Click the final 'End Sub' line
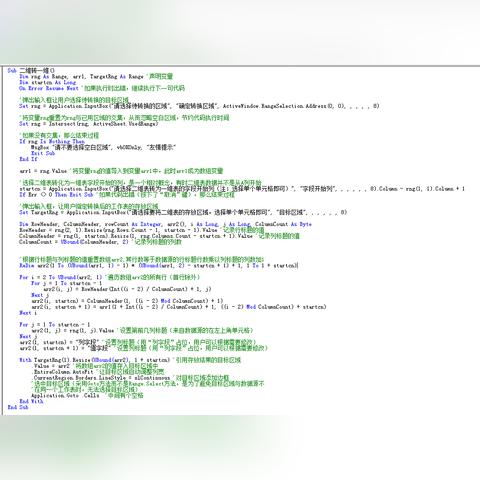480x480 pixels. click(18, 407)
